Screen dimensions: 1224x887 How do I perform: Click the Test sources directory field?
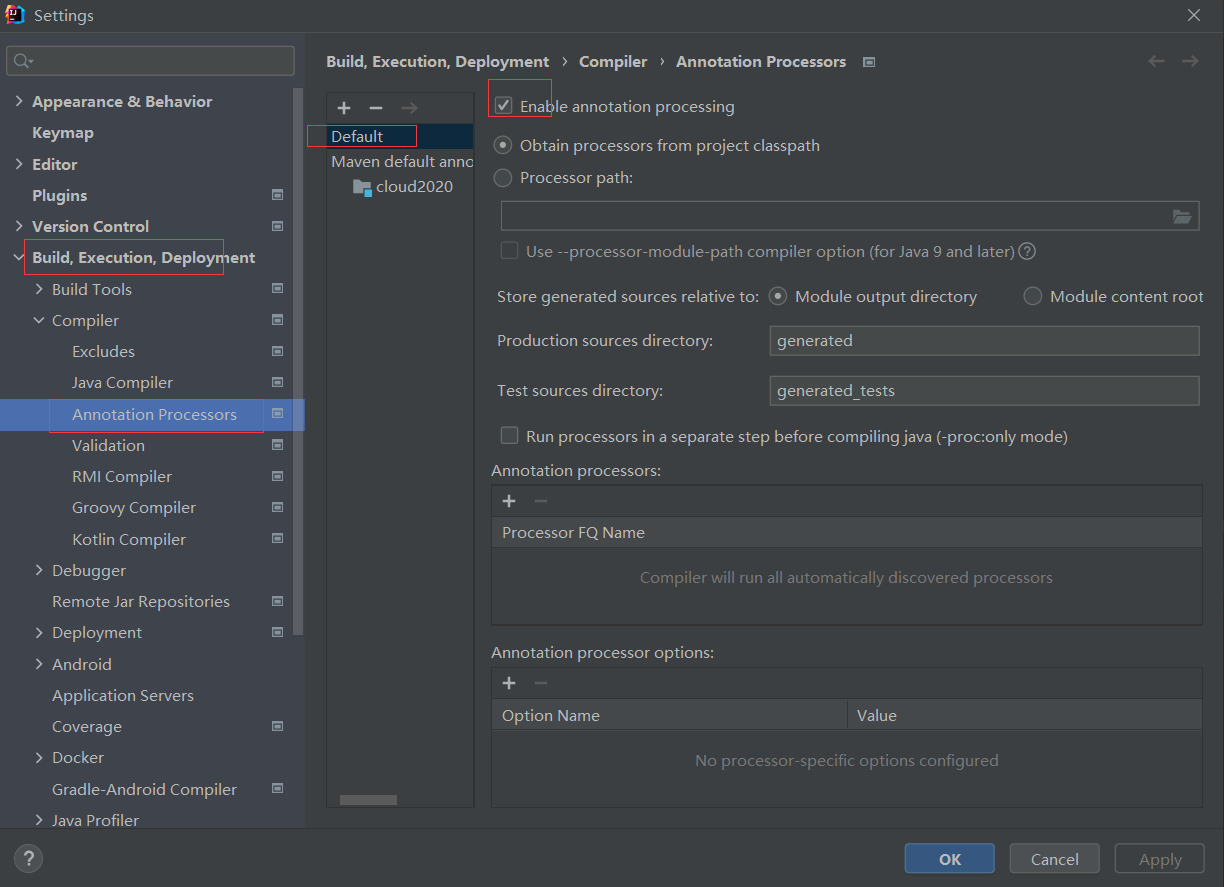(984, 390)
